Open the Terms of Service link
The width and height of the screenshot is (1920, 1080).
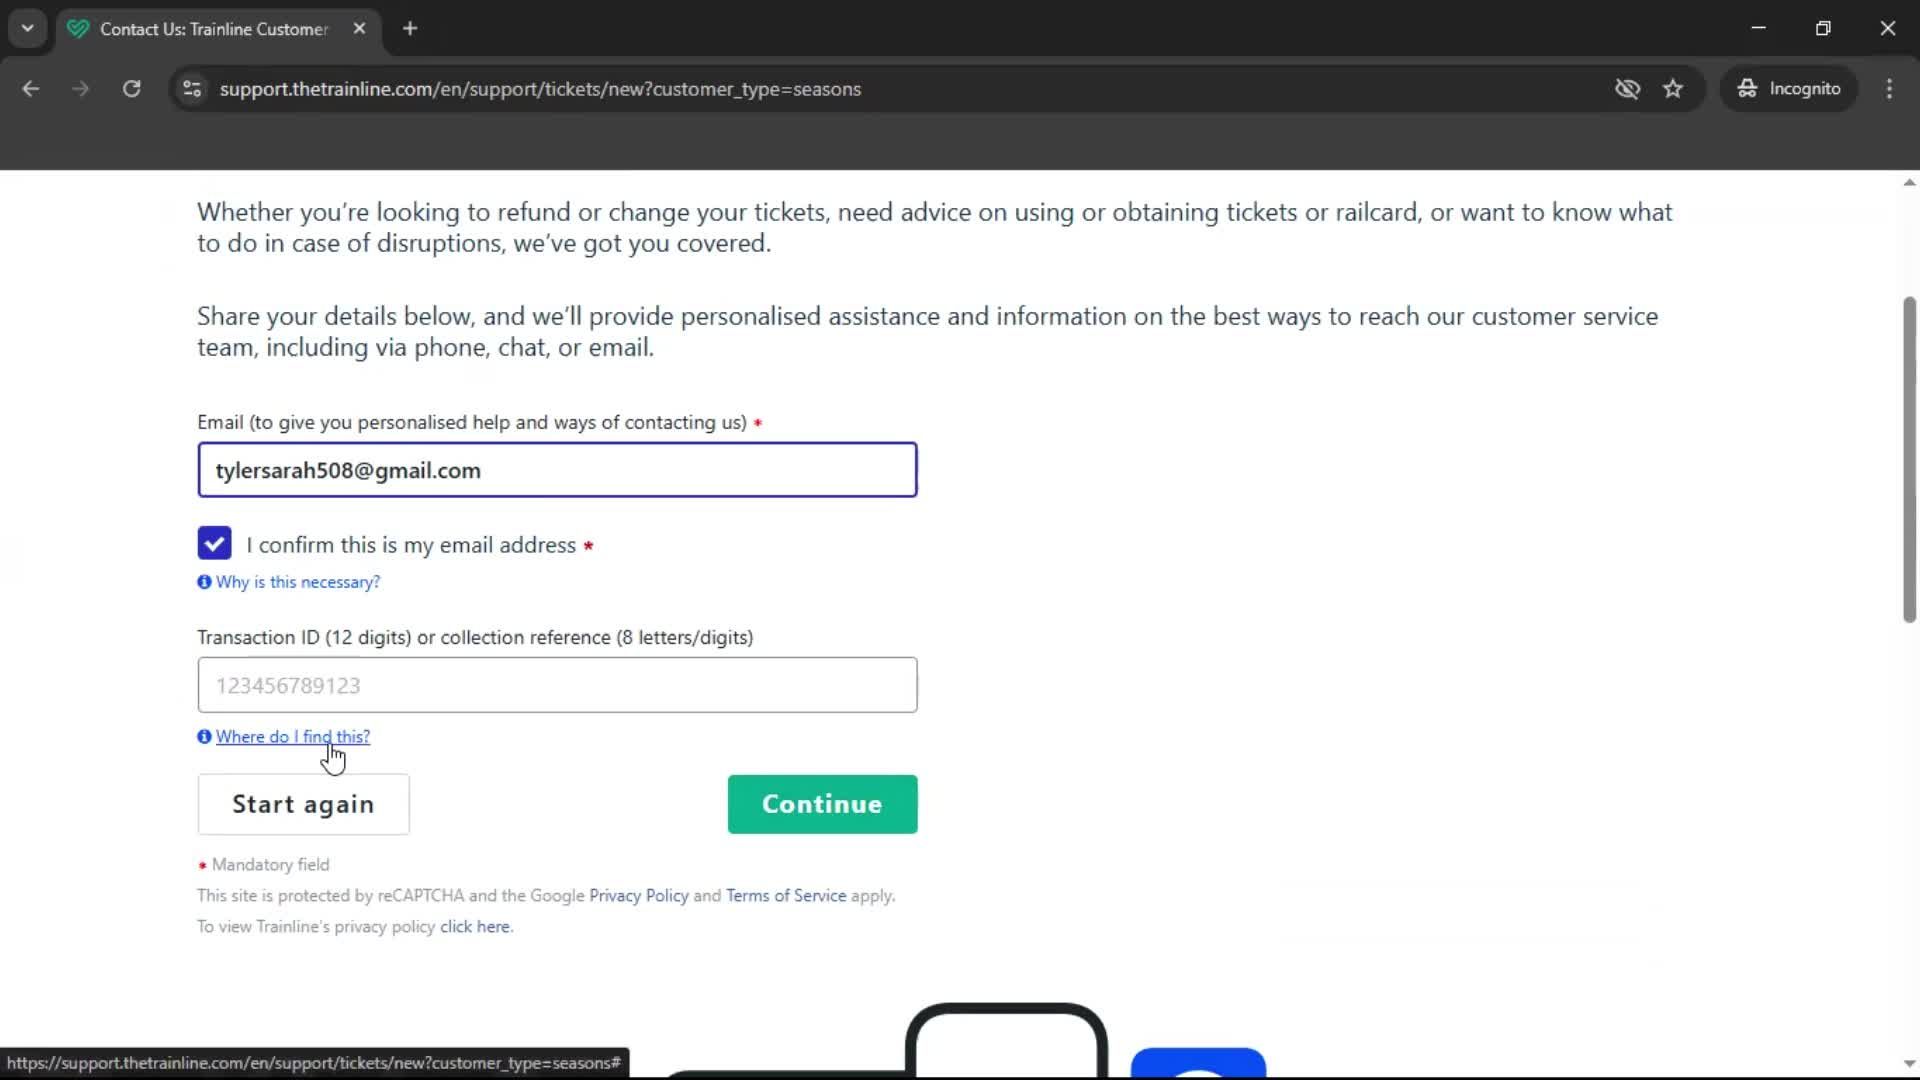coord(785,895)
